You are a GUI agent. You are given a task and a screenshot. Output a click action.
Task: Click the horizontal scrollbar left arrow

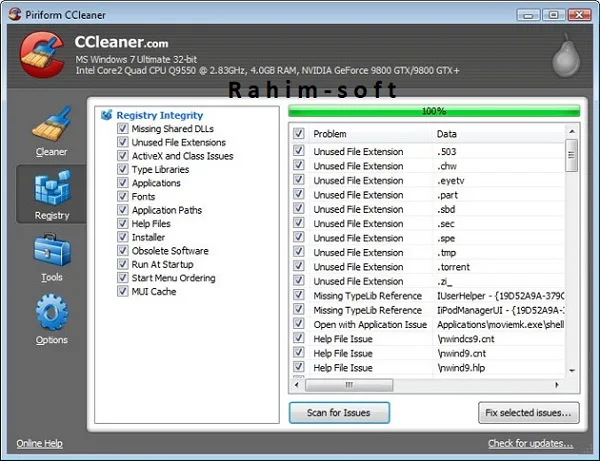point(297,385)
